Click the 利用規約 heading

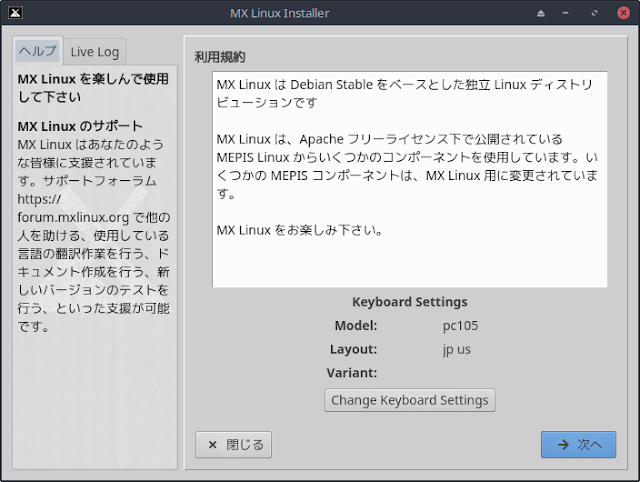point(220,57)
